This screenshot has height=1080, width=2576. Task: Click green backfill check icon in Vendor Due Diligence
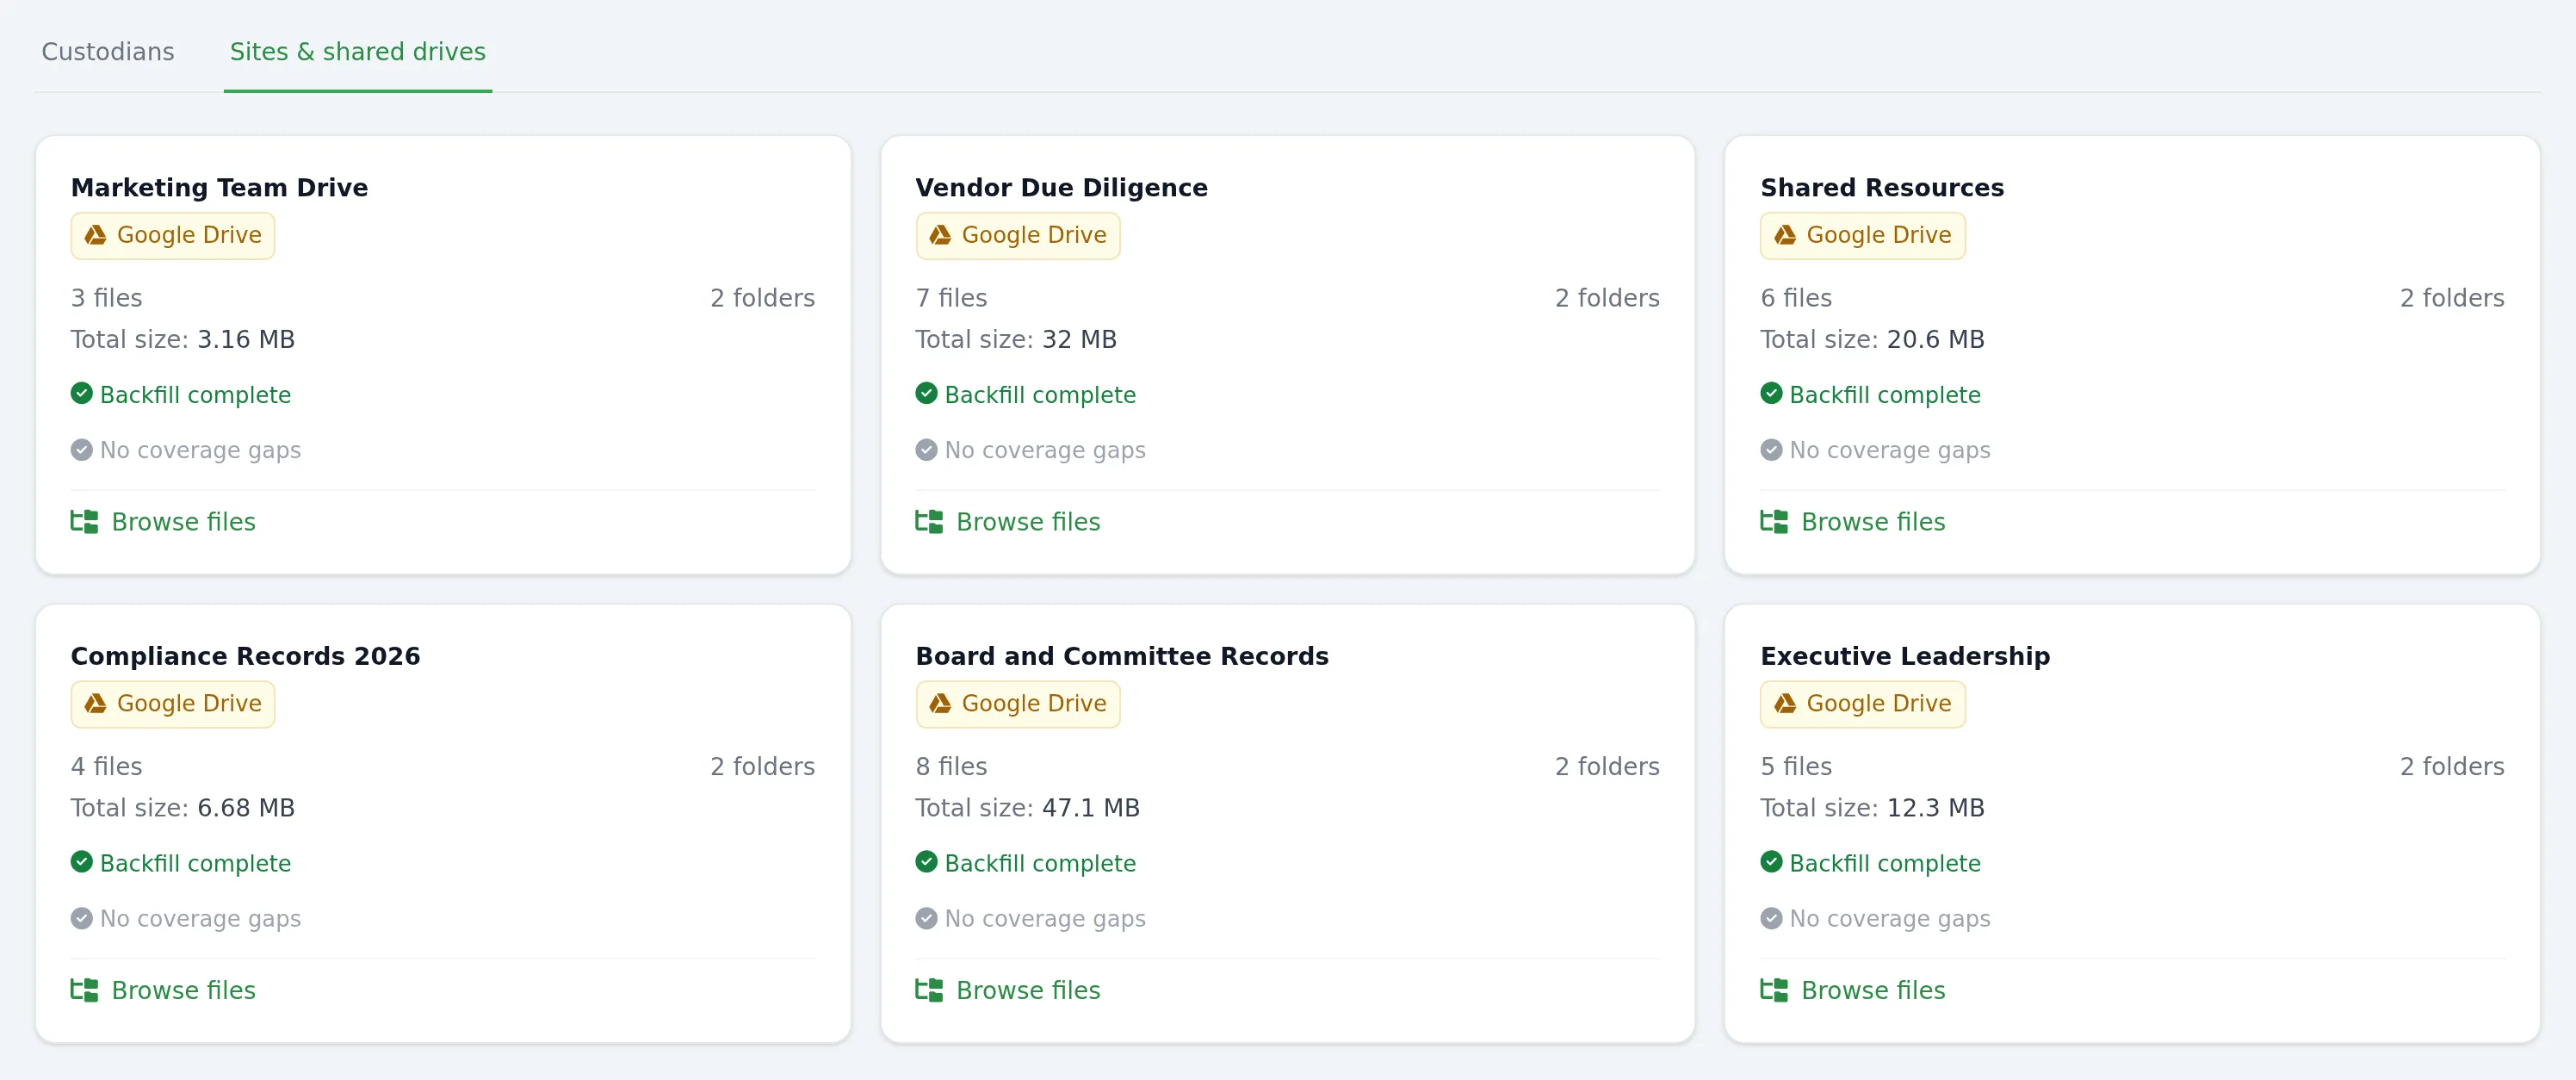(x=927, y=394)
